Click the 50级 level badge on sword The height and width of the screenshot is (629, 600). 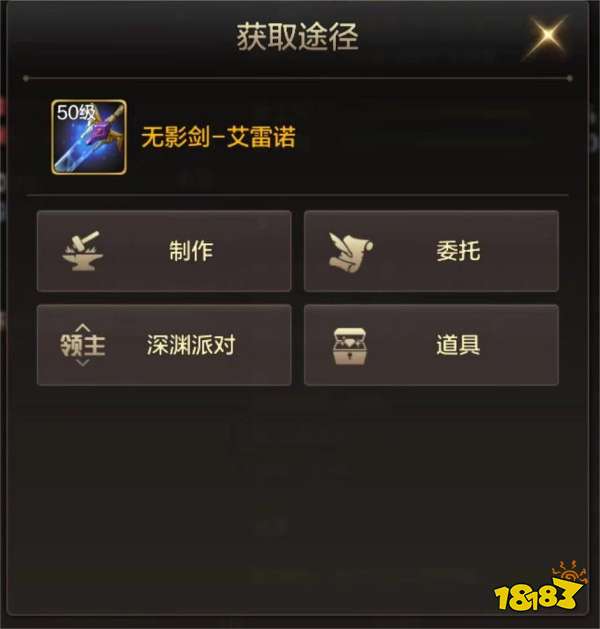pos(75,113)
